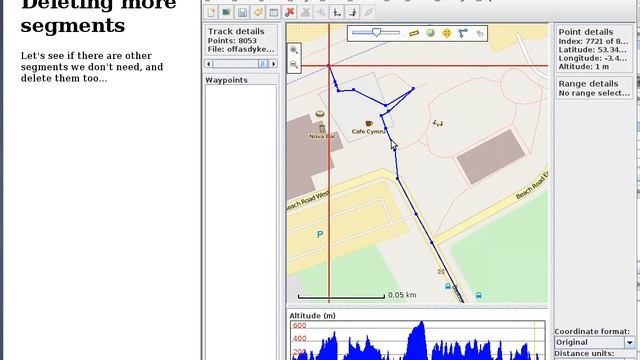
Task: Click the rightmost bus stop icon
Action: coord(479,295)
